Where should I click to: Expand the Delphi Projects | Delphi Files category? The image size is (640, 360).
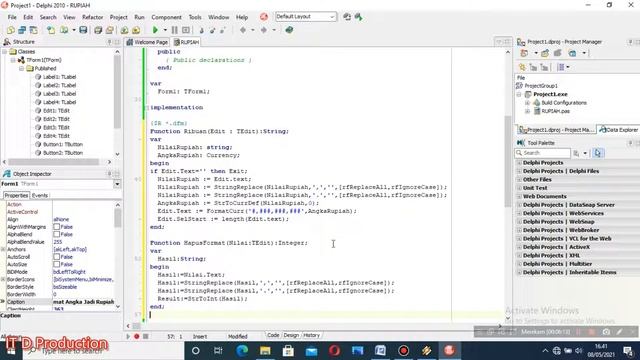[x=519, y=171]
